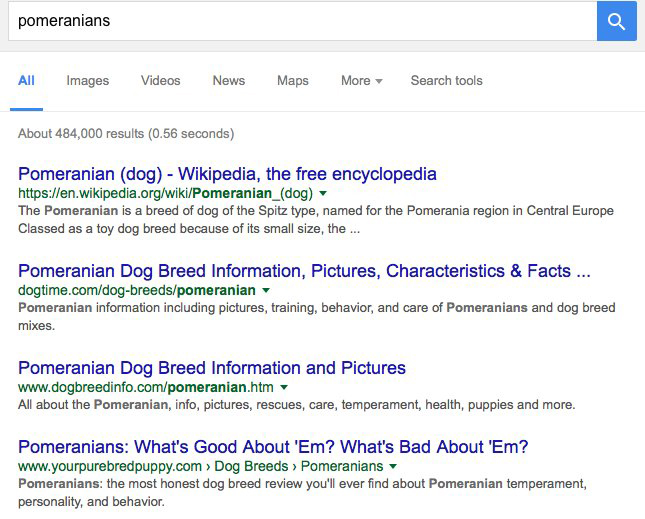Open Pomeranian (dog) Wikipedia result
The image size is (645, 519).
click(227, 174)
